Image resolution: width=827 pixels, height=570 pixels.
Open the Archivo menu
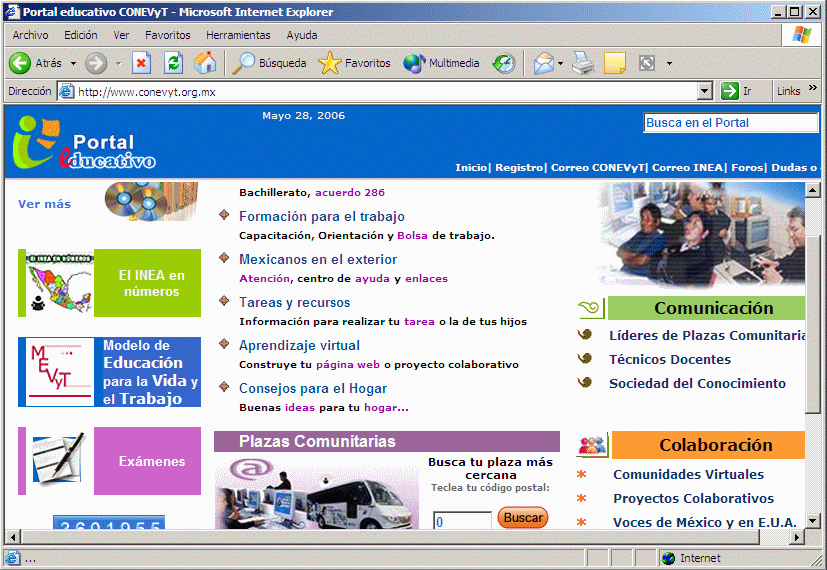coord(31,35)
